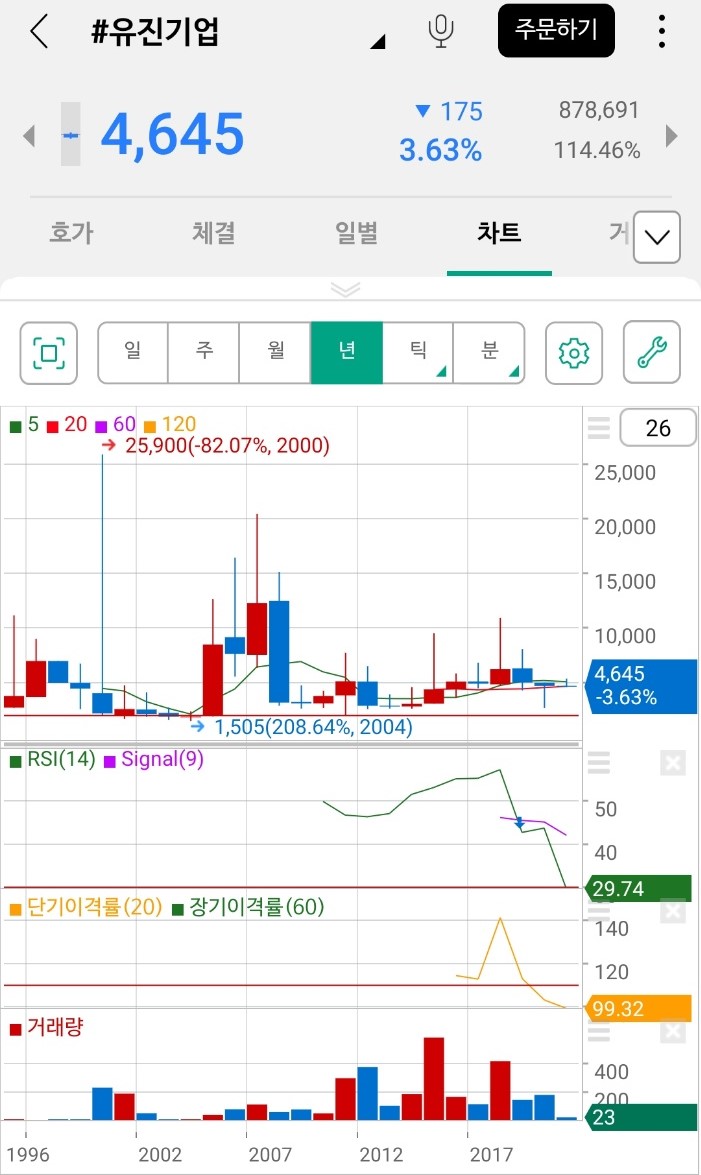Select 일 daily chart period

click(133, 353)
